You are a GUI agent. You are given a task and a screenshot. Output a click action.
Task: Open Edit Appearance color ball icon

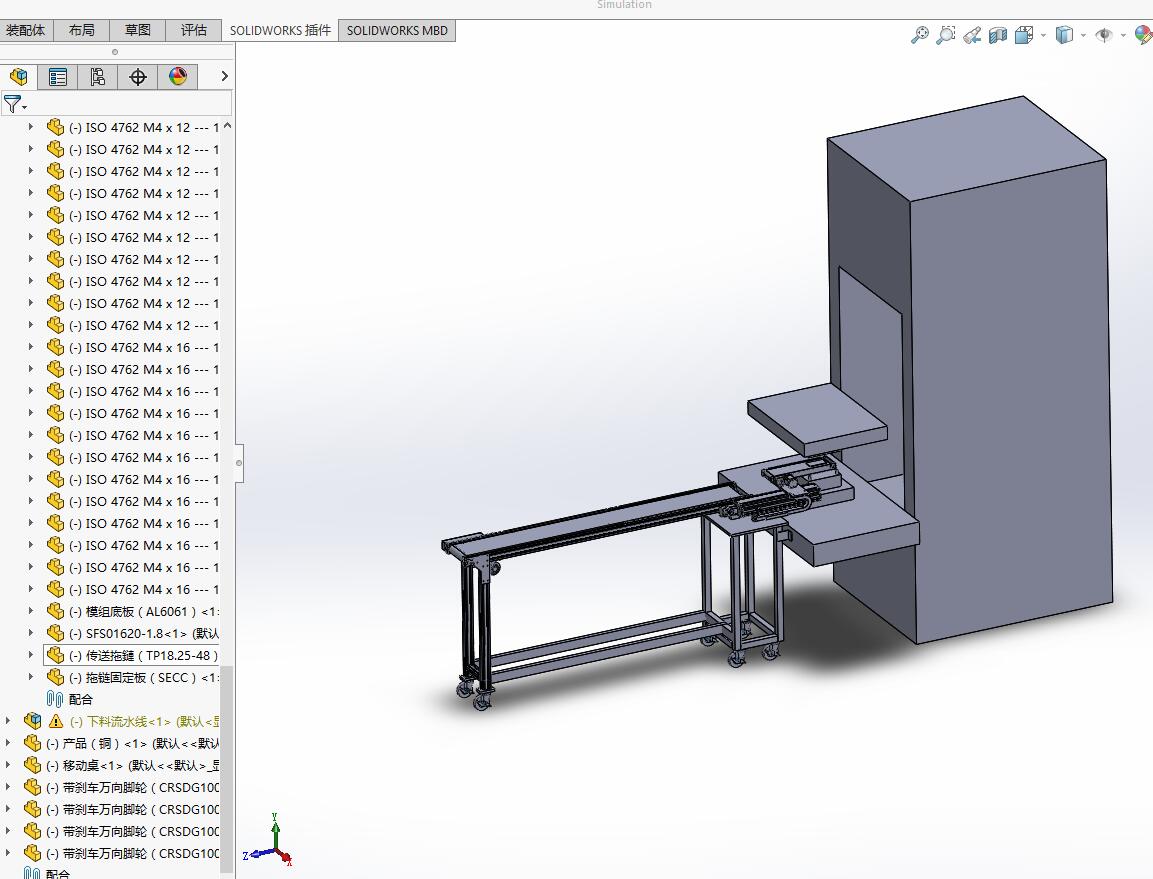pyautogui.click(x=1144, y=35)
